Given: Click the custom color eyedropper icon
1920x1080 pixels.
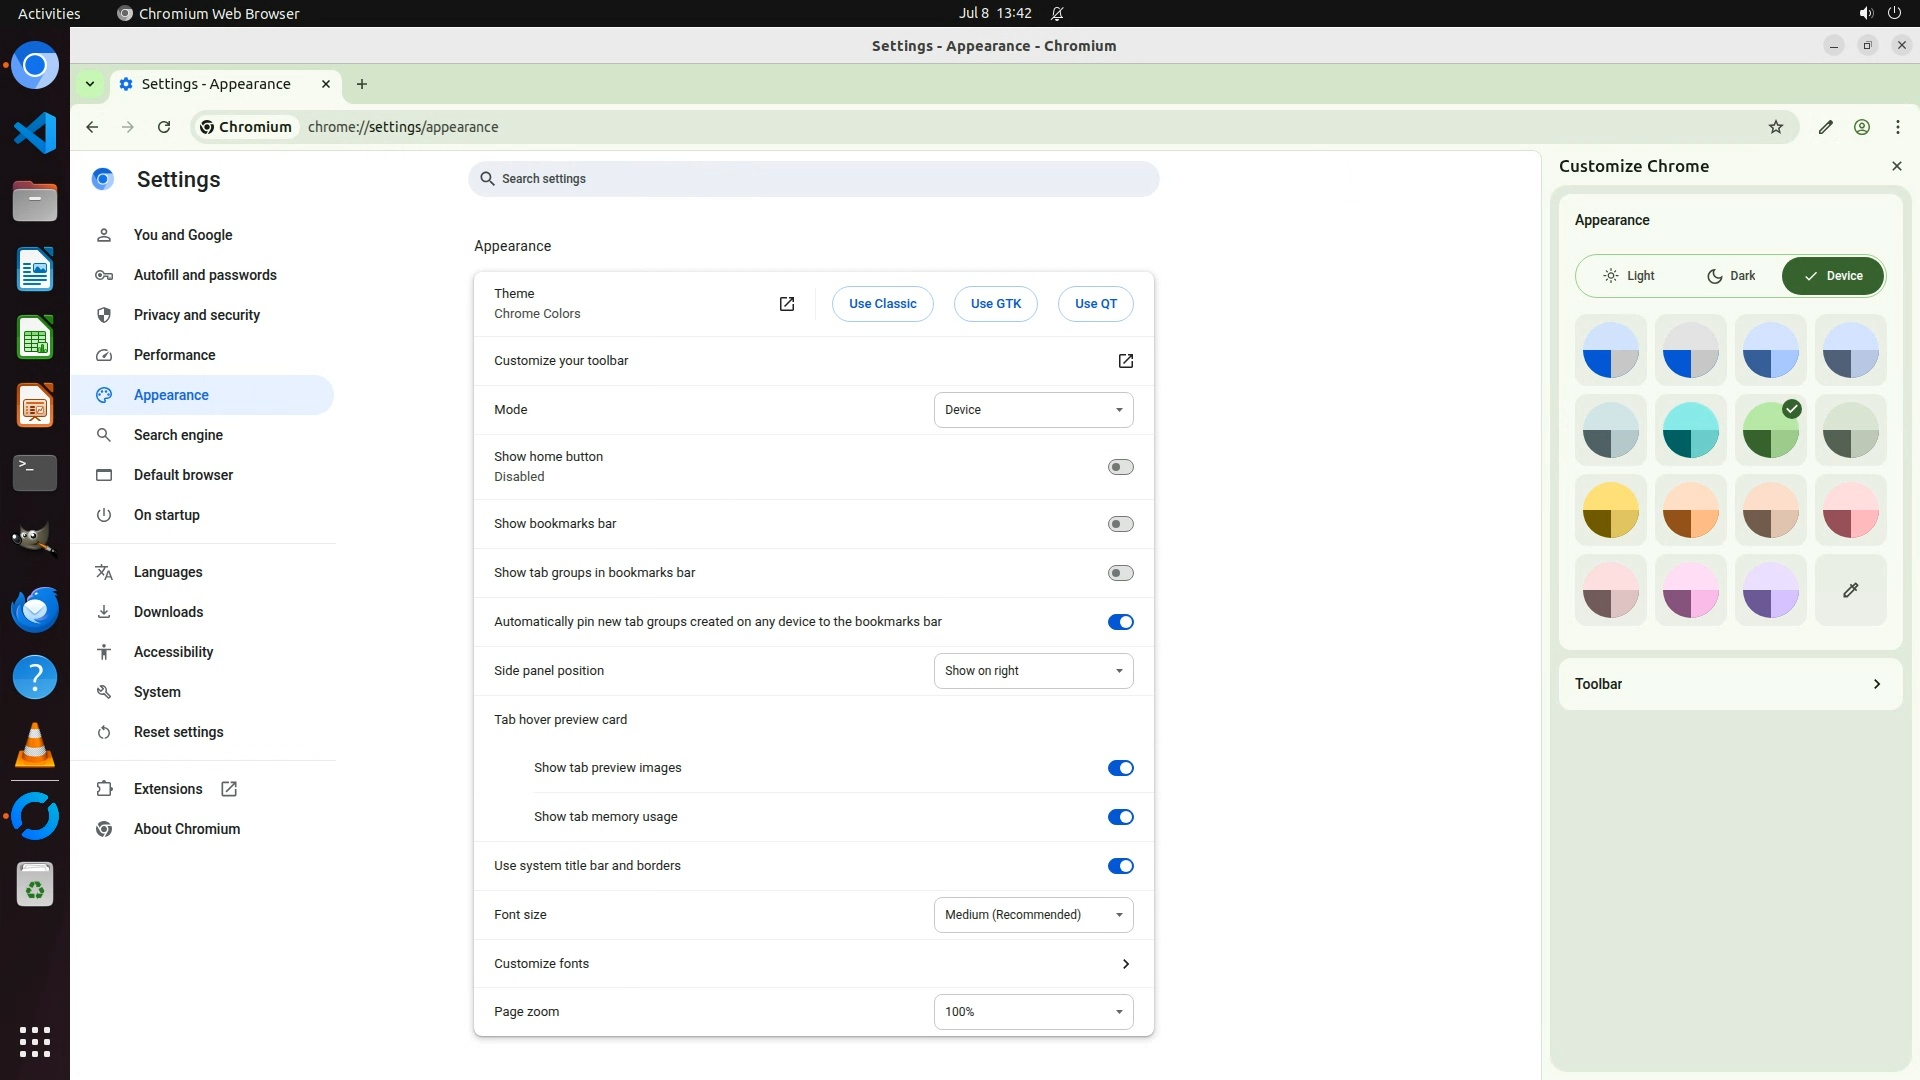Looking at the screenshot, I should click(x=1851, y=591).
